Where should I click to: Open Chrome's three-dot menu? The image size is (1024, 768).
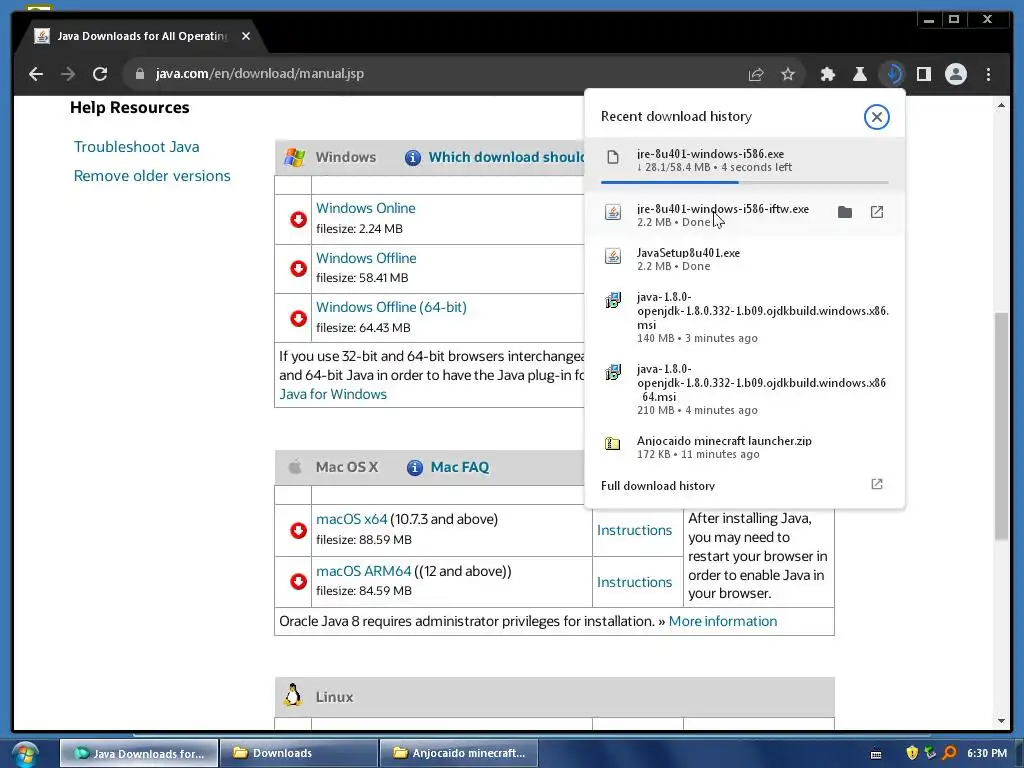988,74
